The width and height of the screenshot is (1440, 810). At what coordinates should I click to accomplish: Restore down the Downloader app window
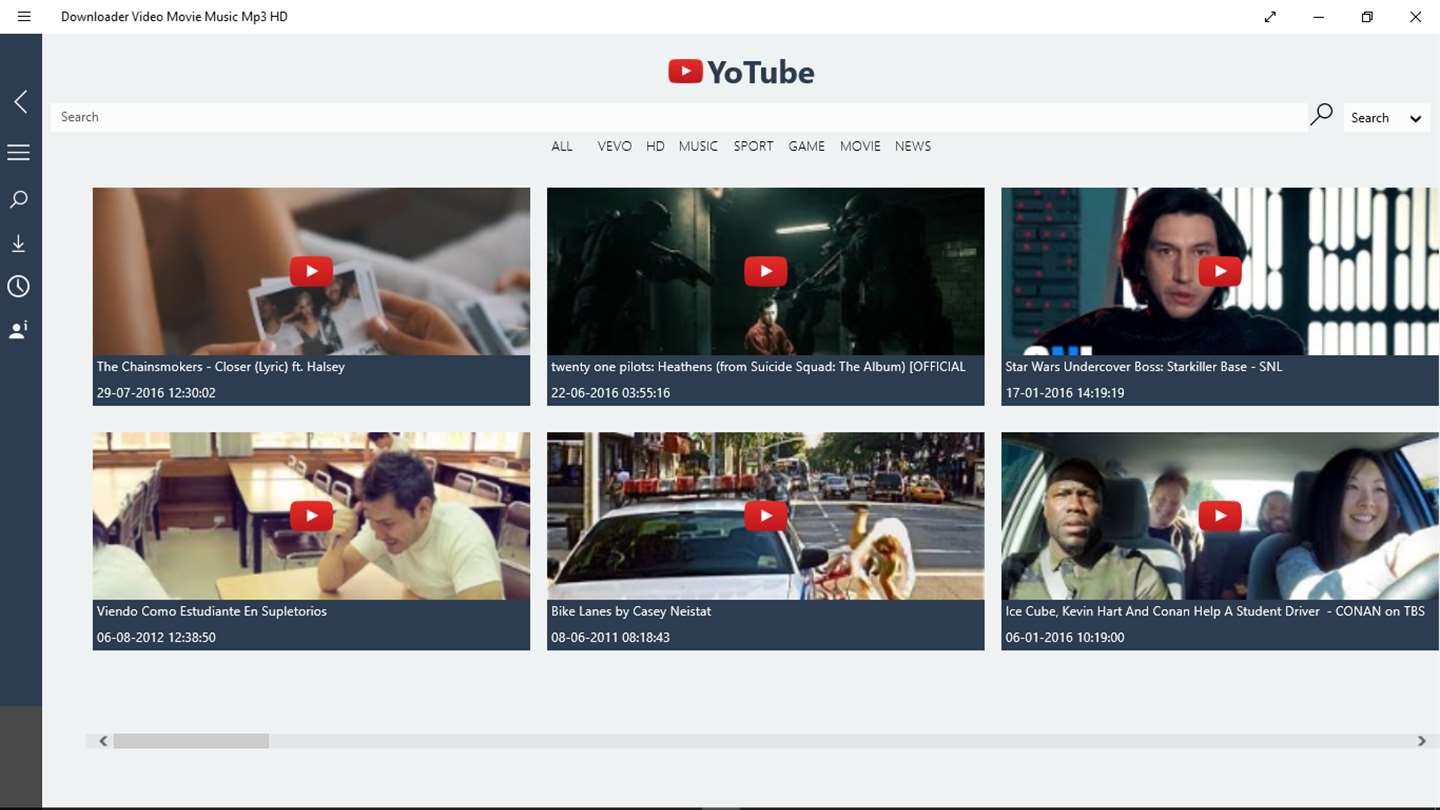(x=1367, y=17)
